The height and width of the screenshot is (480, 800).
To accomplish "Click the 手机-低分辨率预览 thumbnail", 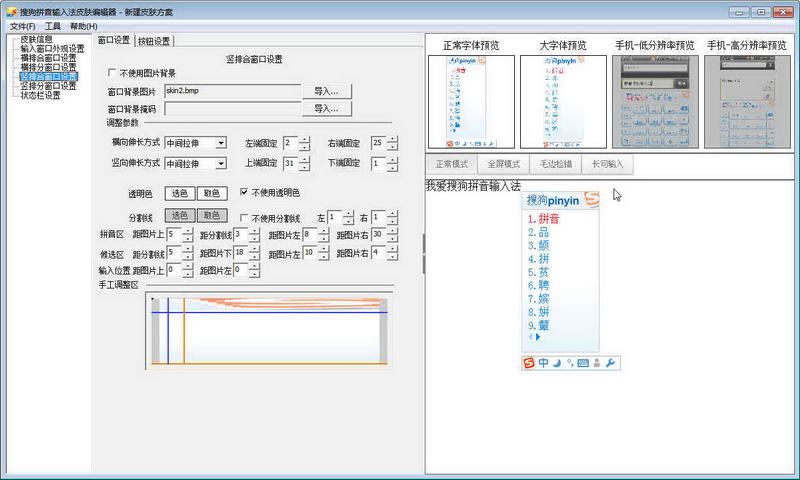I will [655, 102].
